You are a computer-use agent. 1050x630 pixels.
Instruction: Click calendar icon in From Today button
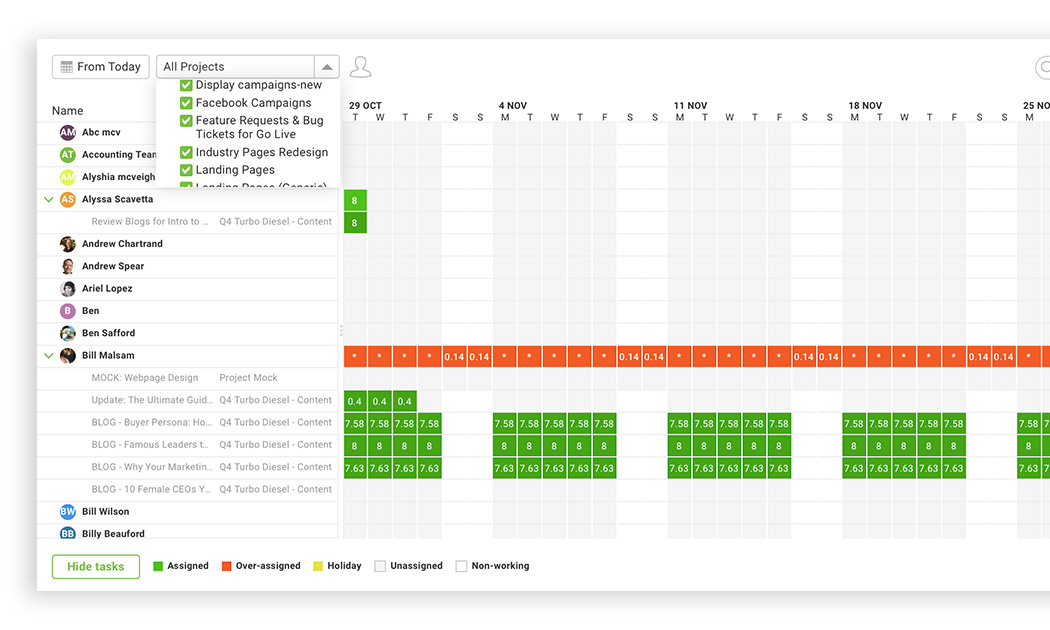click(x=66, y=67)
